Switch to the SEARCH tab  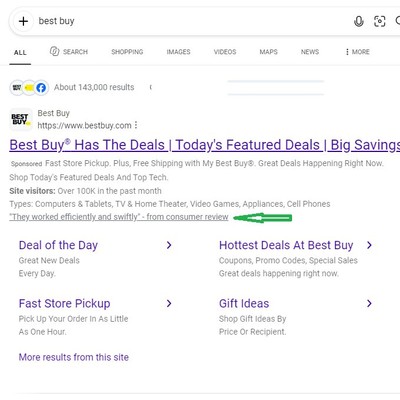coord(75,52)
